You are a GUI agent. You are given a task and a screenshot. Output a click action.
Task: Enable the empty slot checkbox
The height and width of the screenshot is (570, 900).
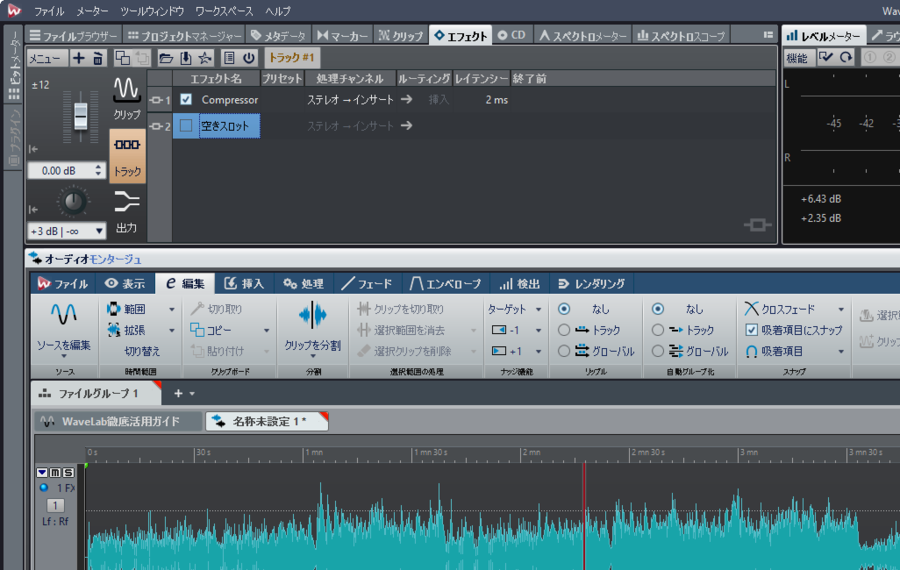[186, 125]
